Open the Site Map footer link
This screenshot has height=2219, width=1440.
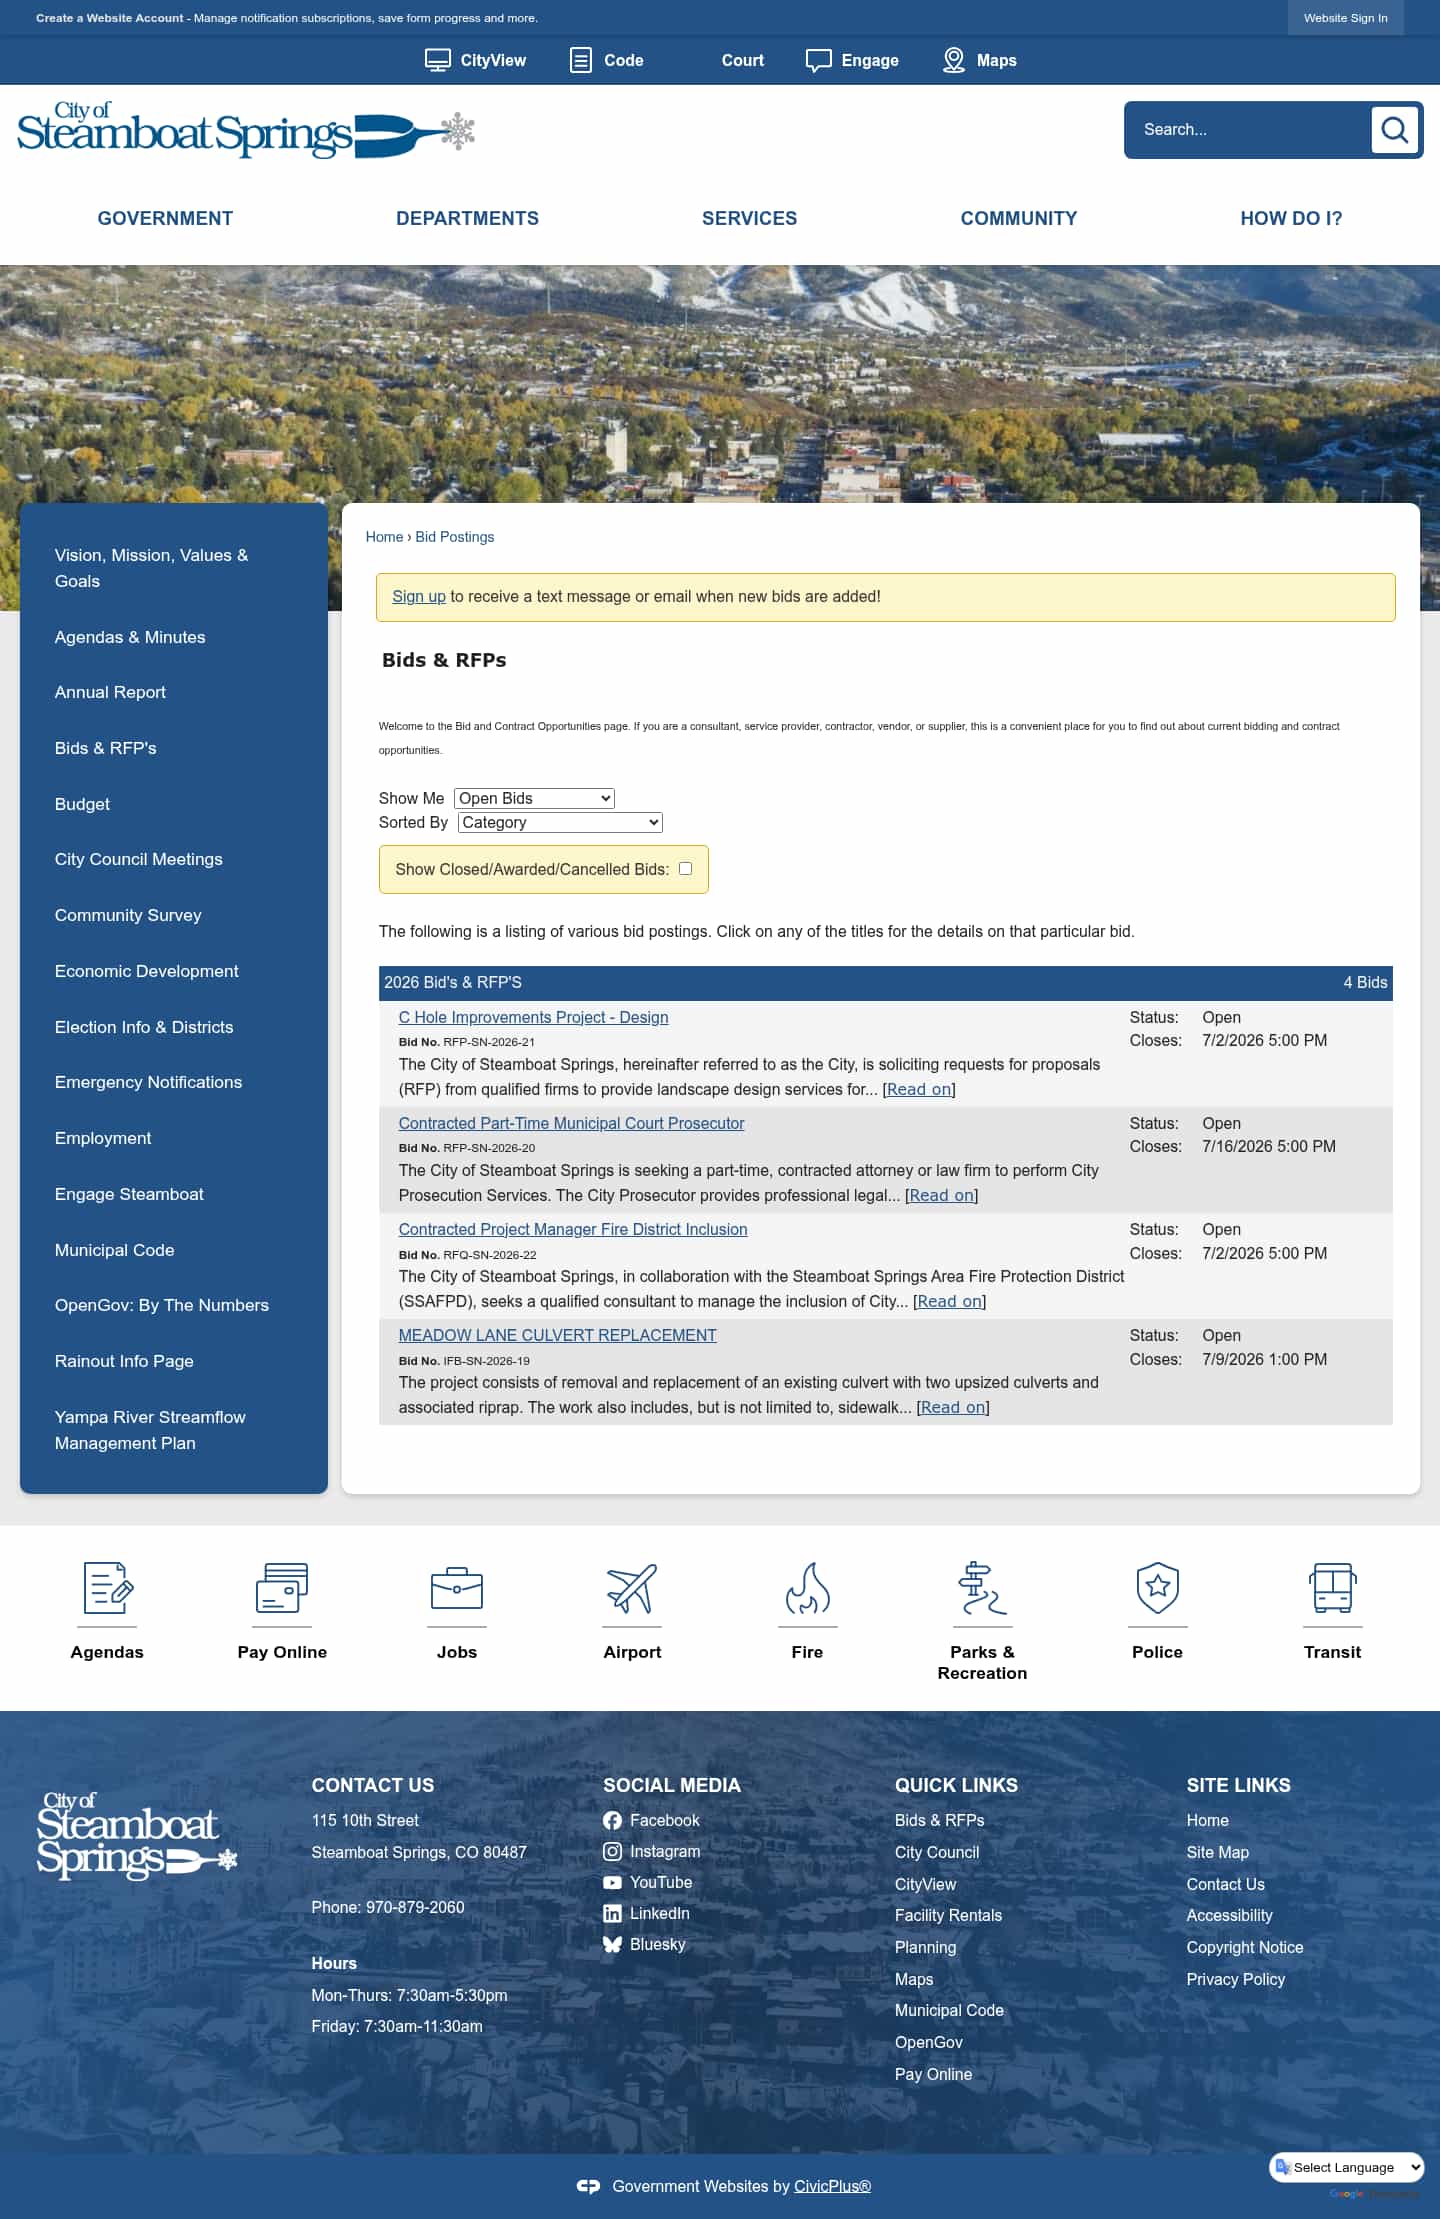click(1217, 1852)
